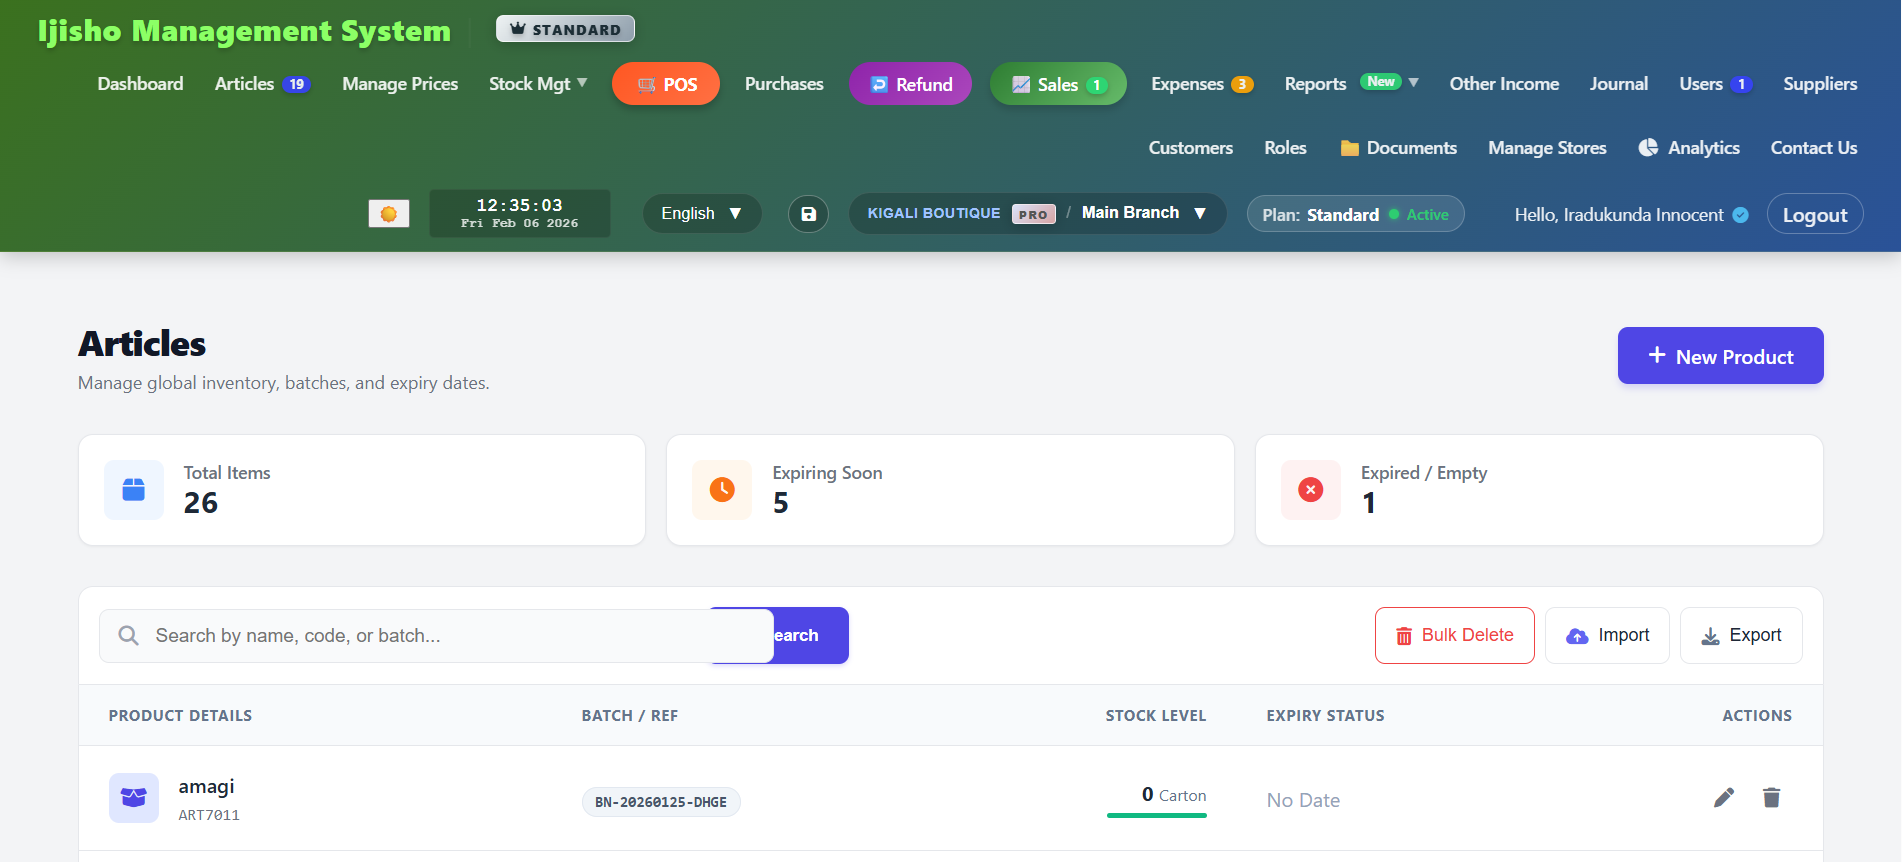Open the Refund page
1902x862 pixels.
[910, 84]
